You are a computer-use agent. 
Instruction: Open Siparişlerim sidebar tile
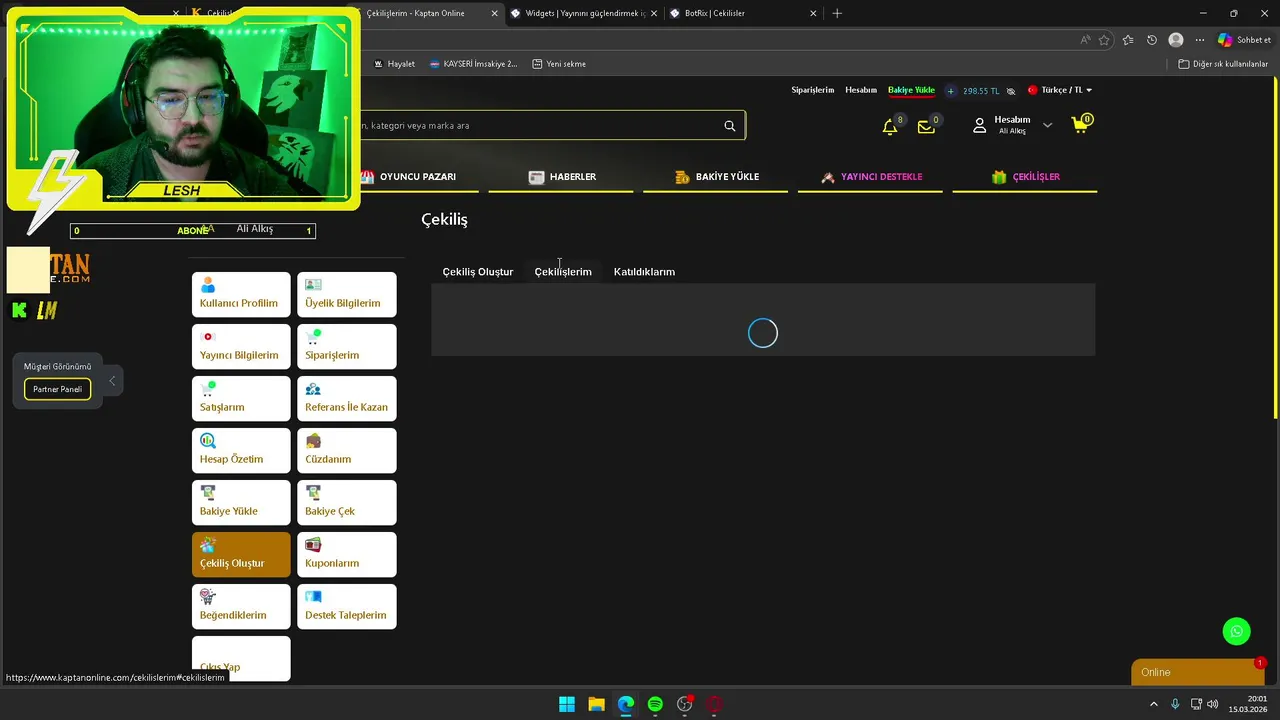pos(347,347)
